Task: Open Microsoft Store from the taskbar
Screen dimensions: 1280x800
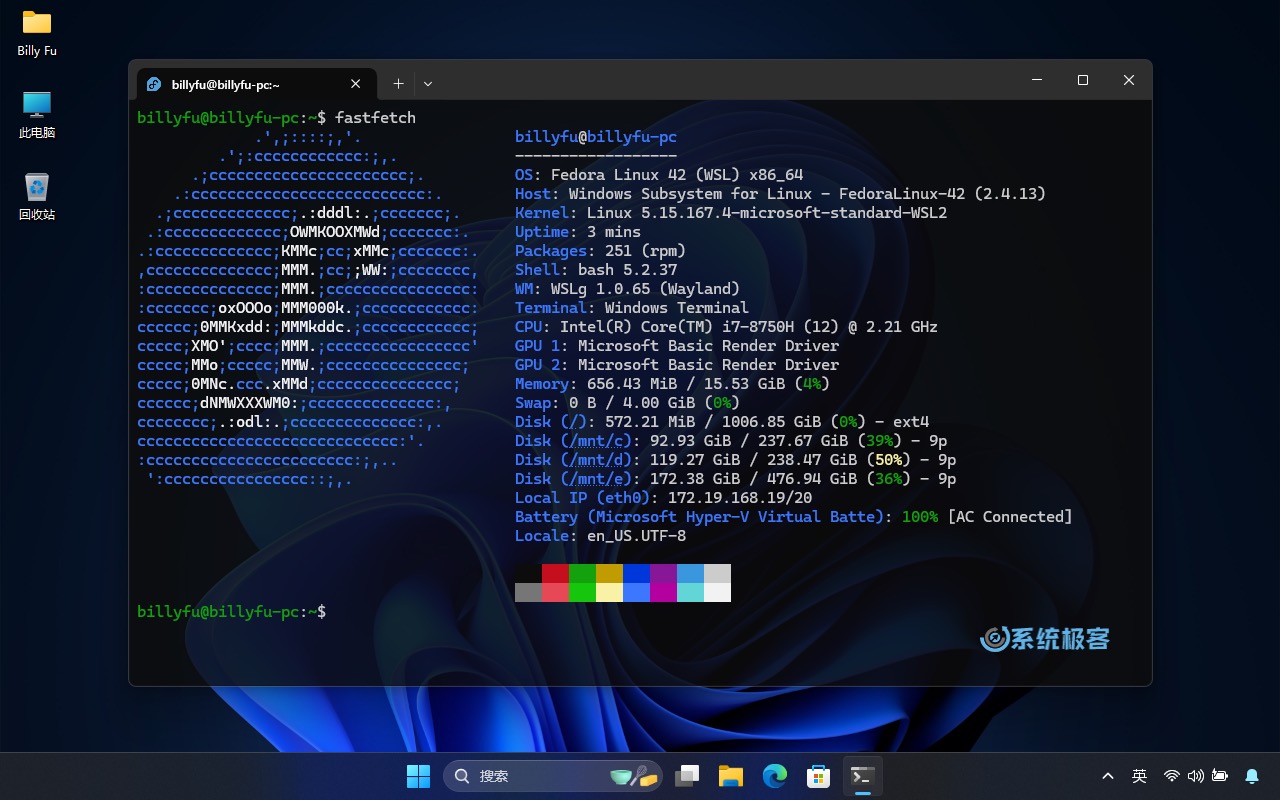Action: pyautogui.click(x=819, y=776)
